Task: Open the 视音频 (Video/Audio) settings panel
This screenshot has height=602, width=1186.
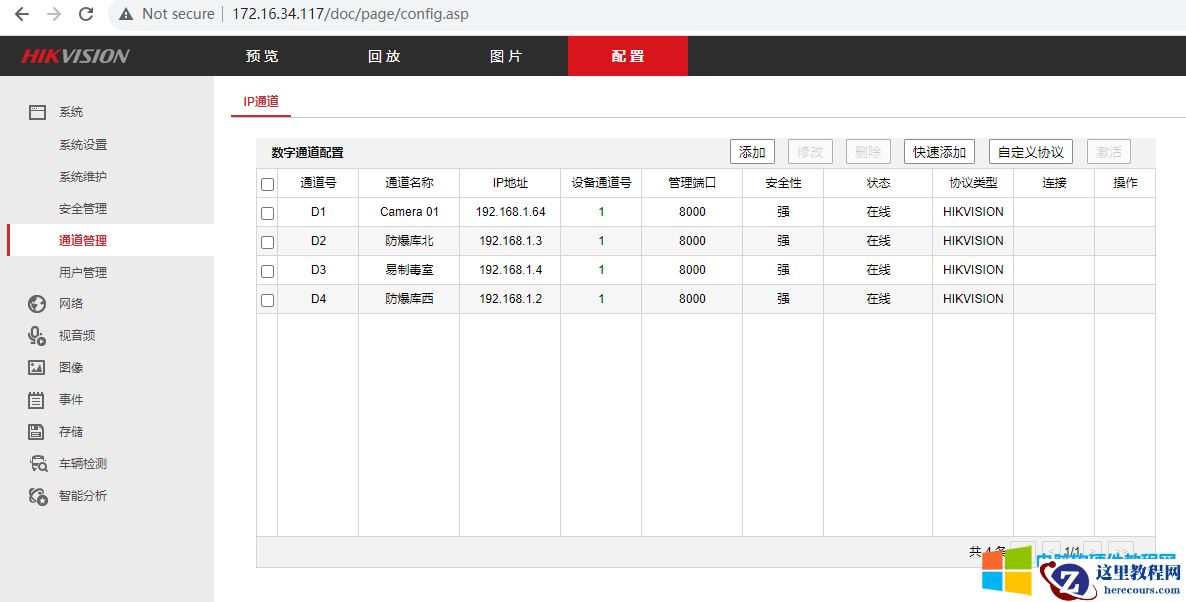Action: (x=70, y=335)
